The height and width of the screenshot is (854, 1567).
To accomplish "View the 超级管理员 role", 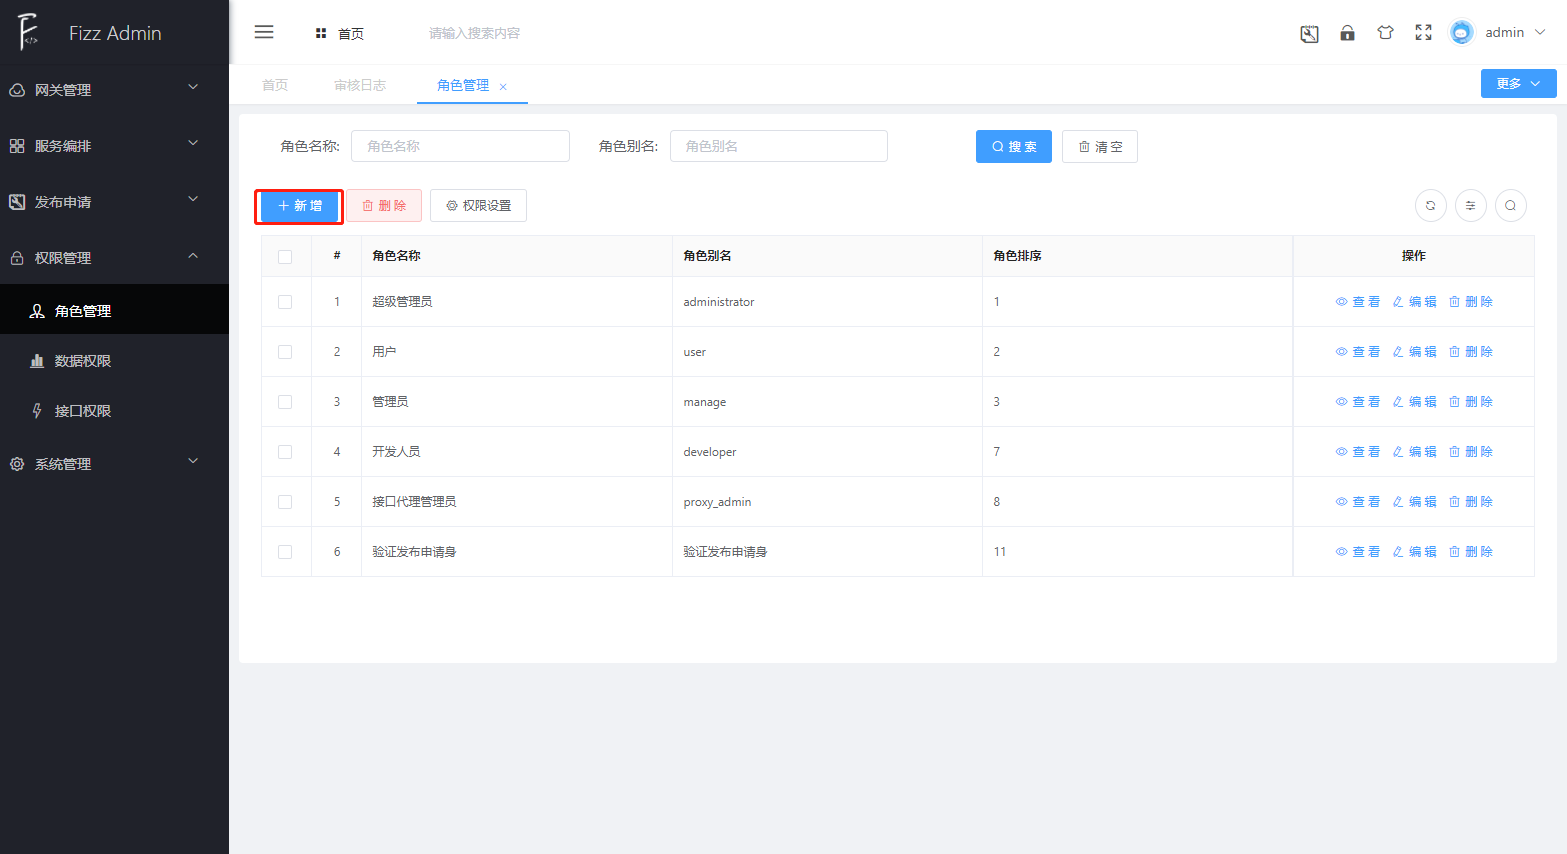I will pyautogui.click(x=1358, y=302).
